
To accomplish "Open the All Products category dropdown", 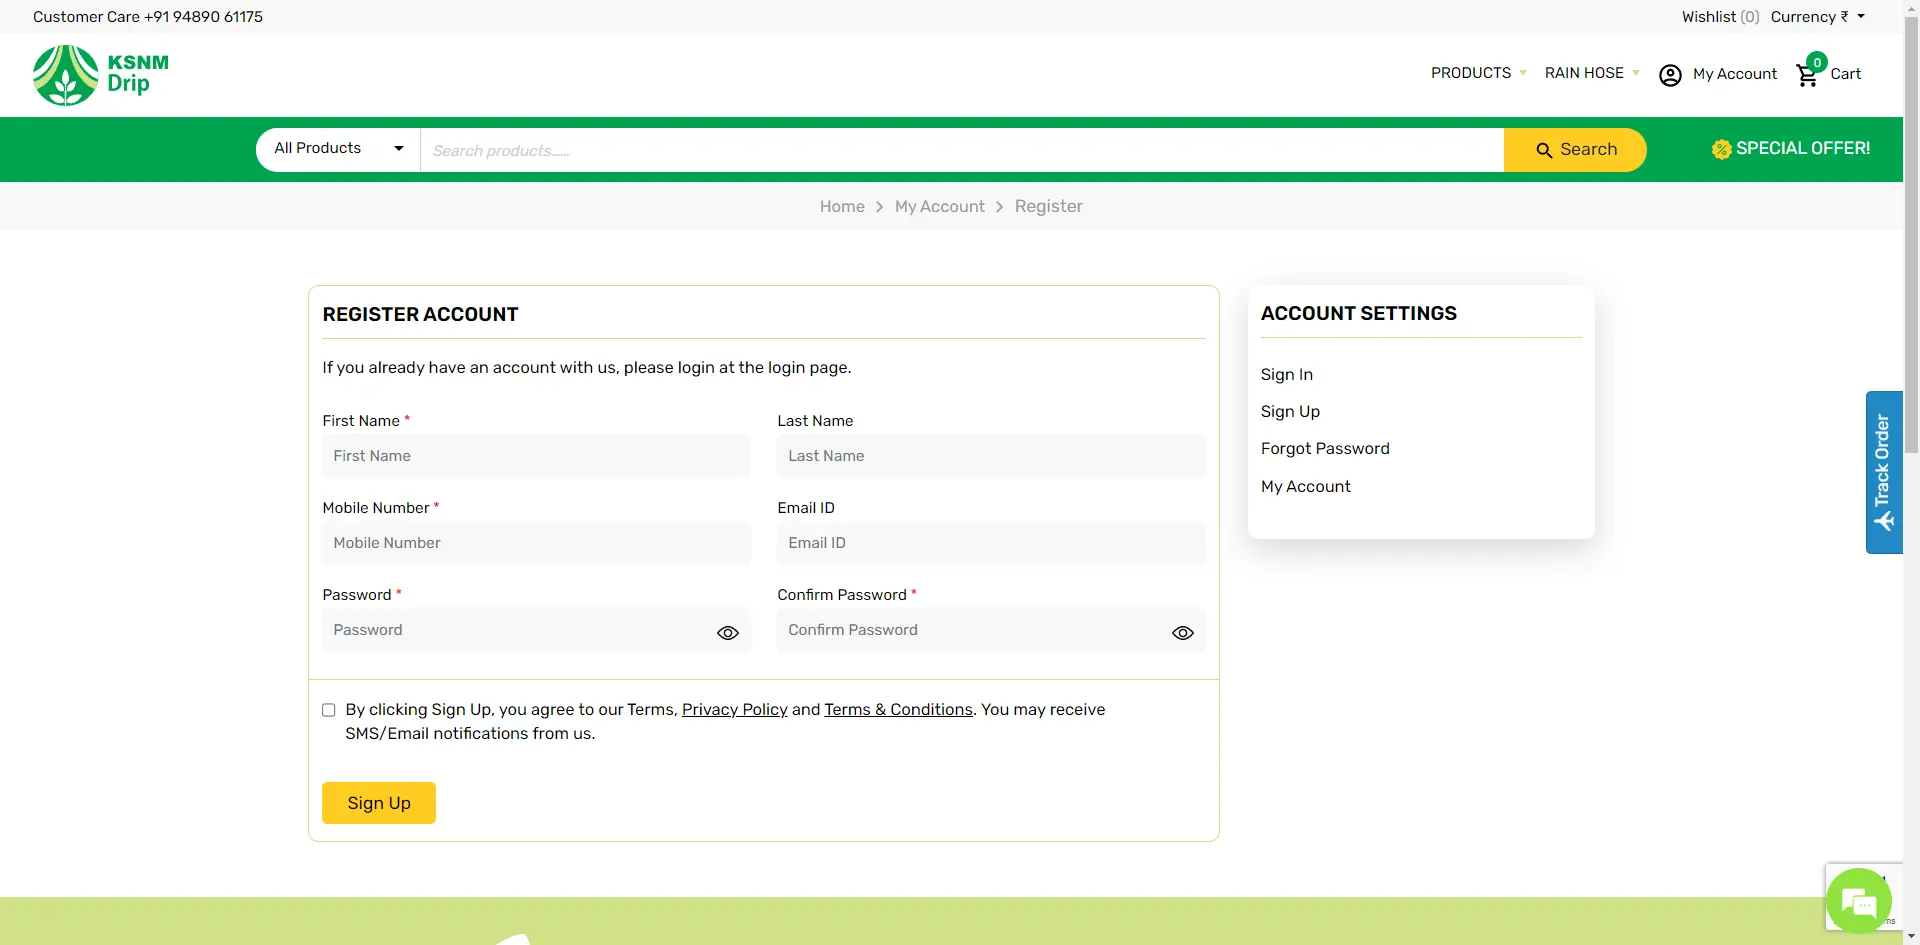I will [x=339, y=149].
